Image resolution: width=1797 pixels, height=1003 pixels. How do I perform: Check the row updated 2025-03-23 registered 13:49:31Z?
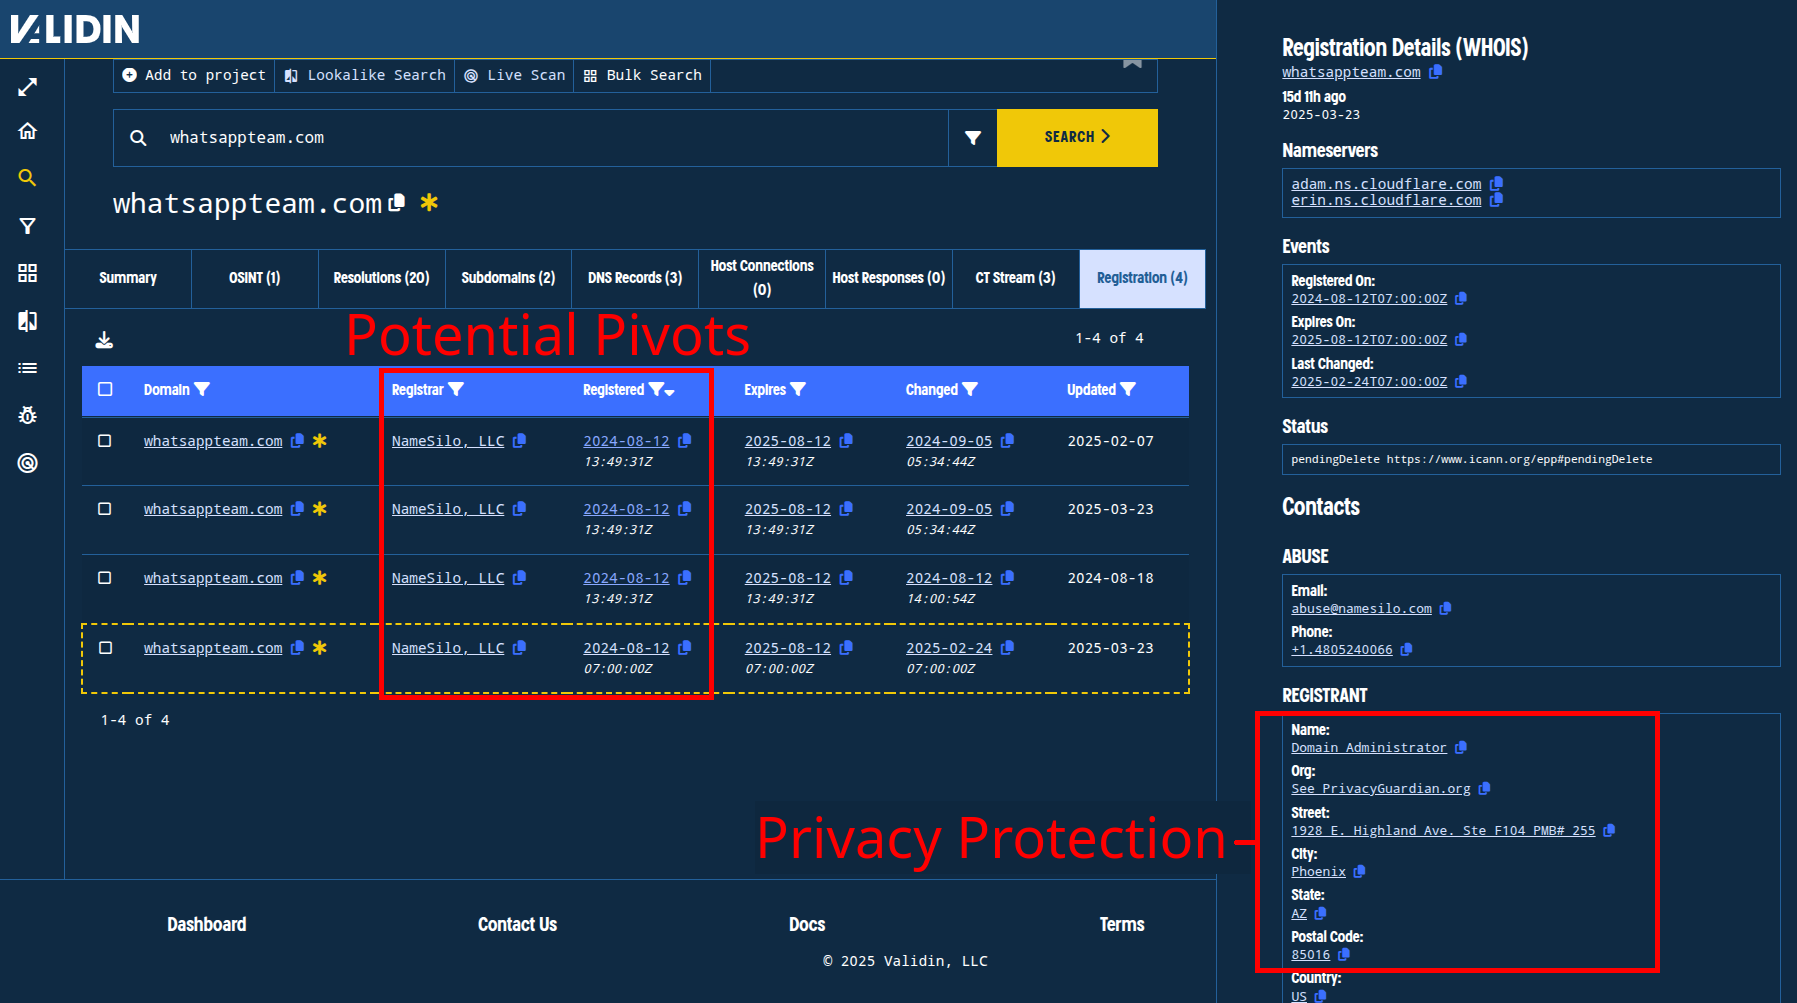tap(104, 508)
